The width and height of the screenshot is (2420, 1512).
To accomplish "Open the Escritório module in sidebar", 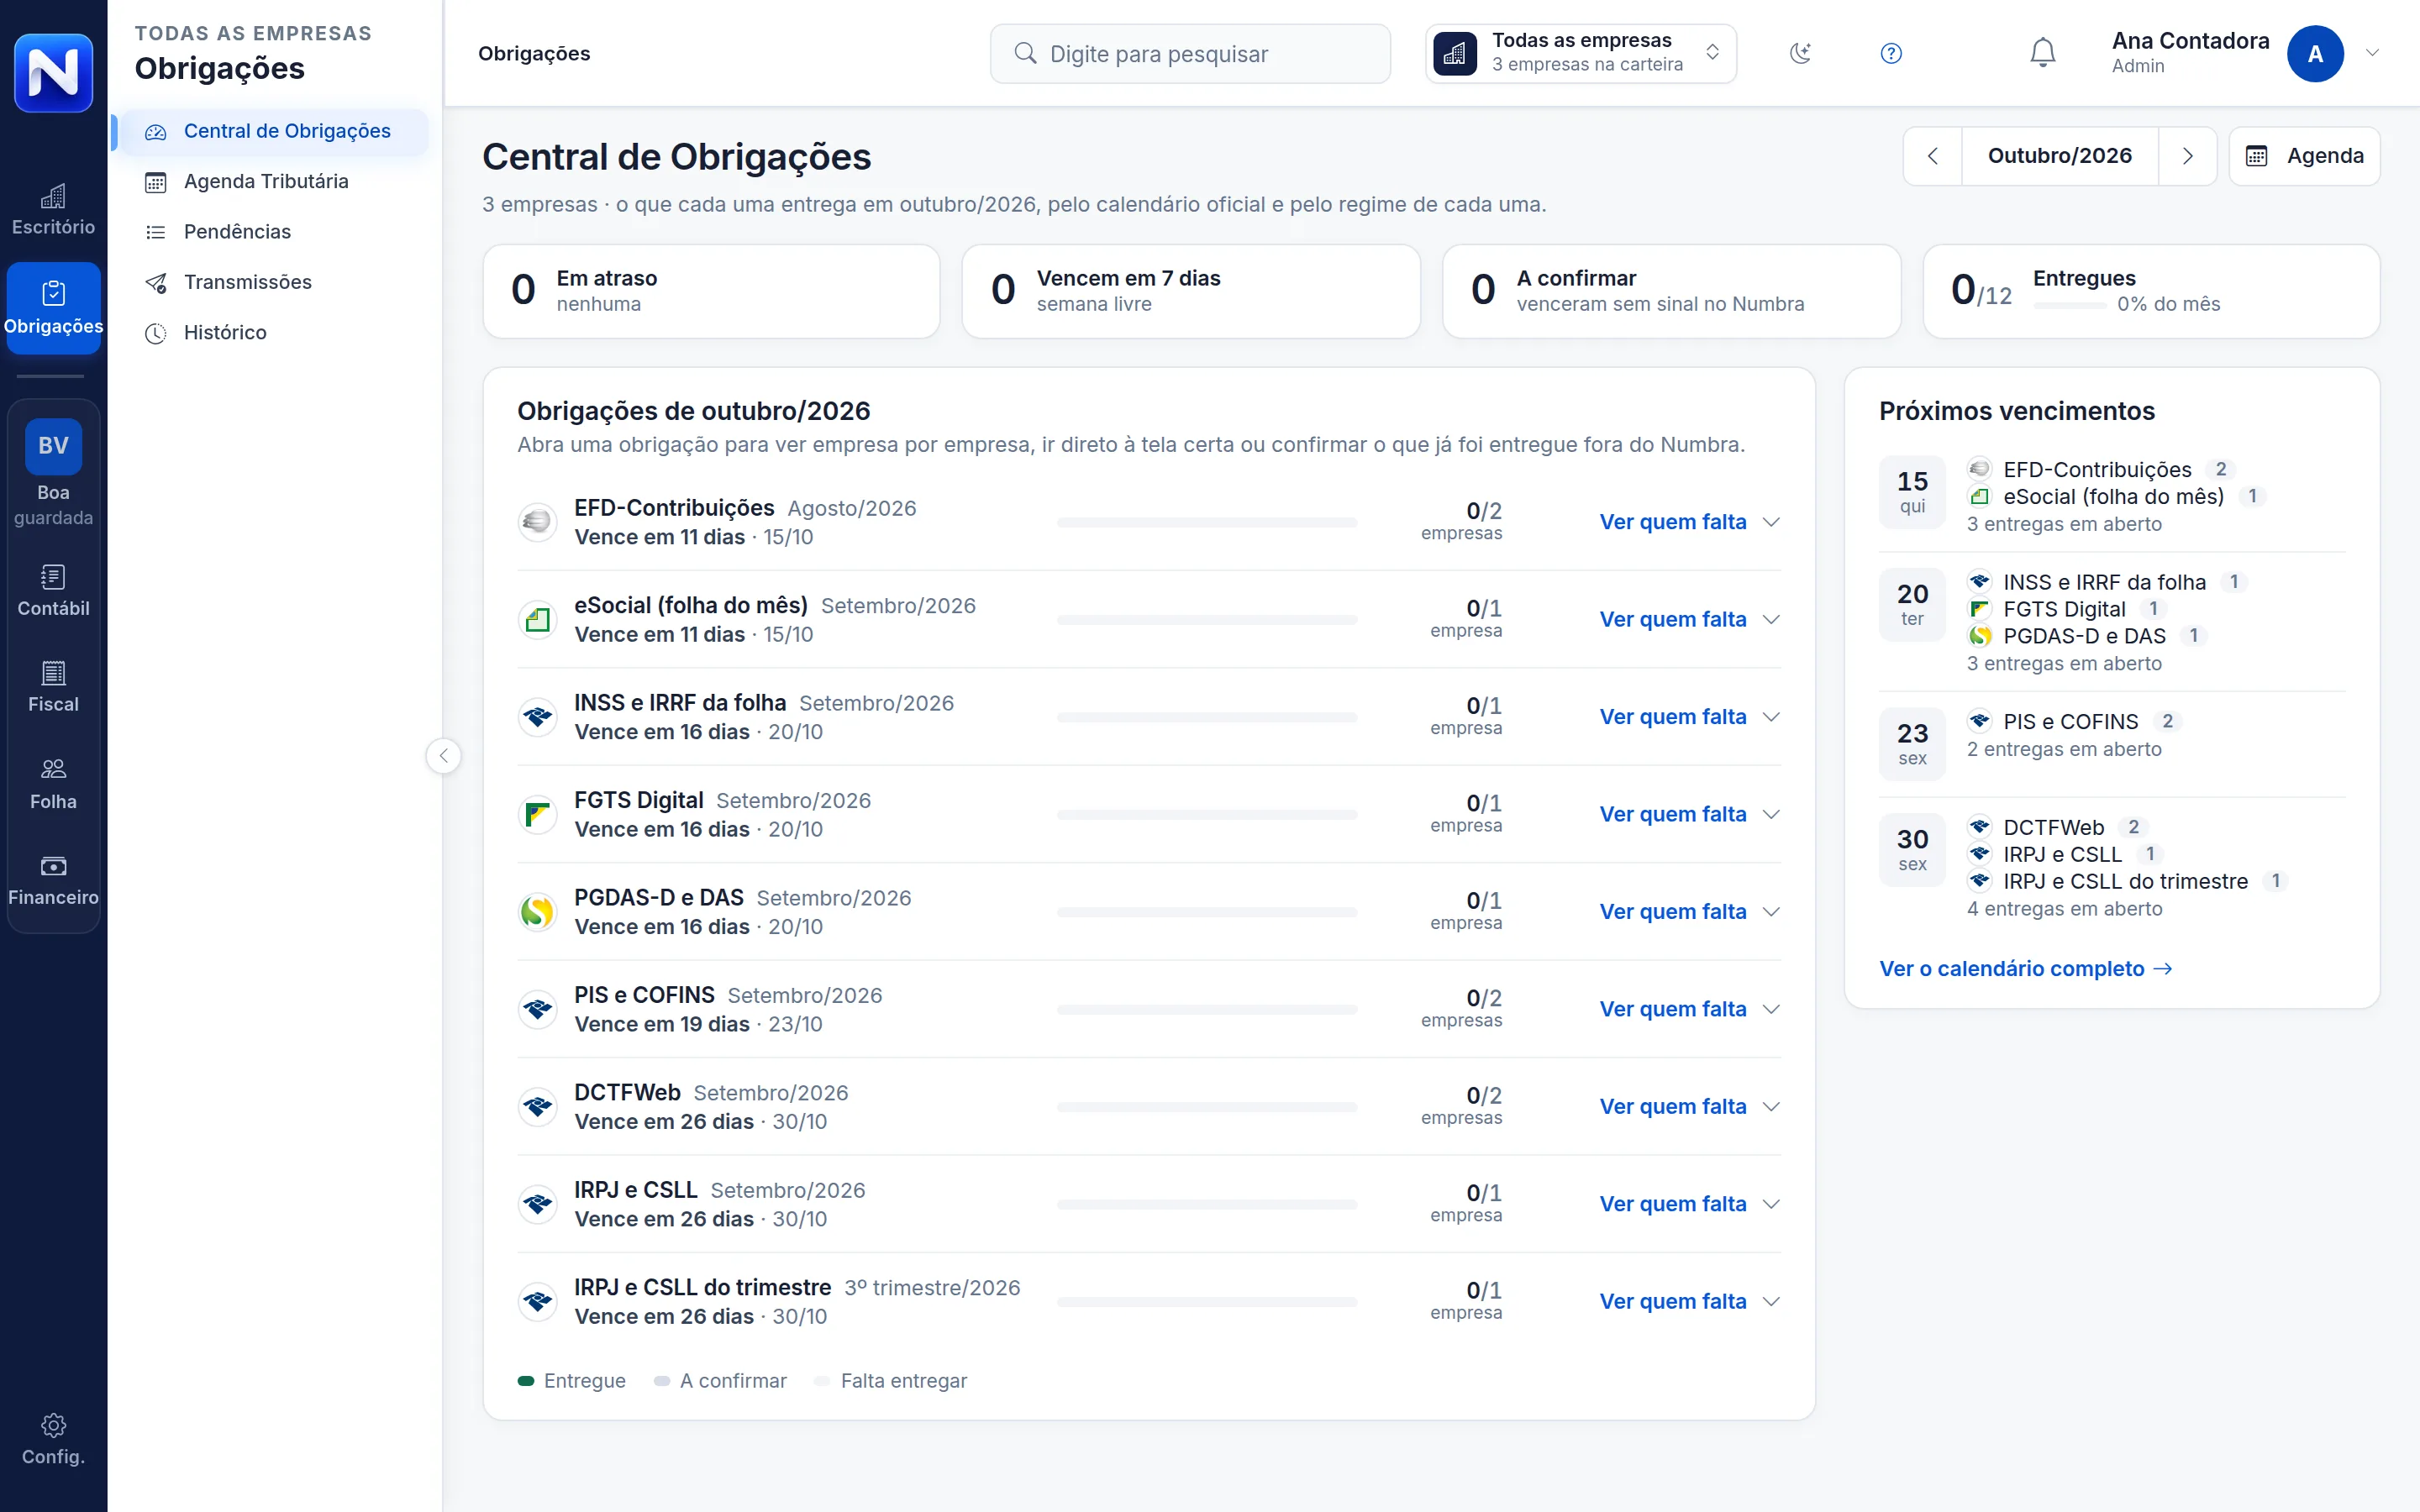I will tap(53, 210).
